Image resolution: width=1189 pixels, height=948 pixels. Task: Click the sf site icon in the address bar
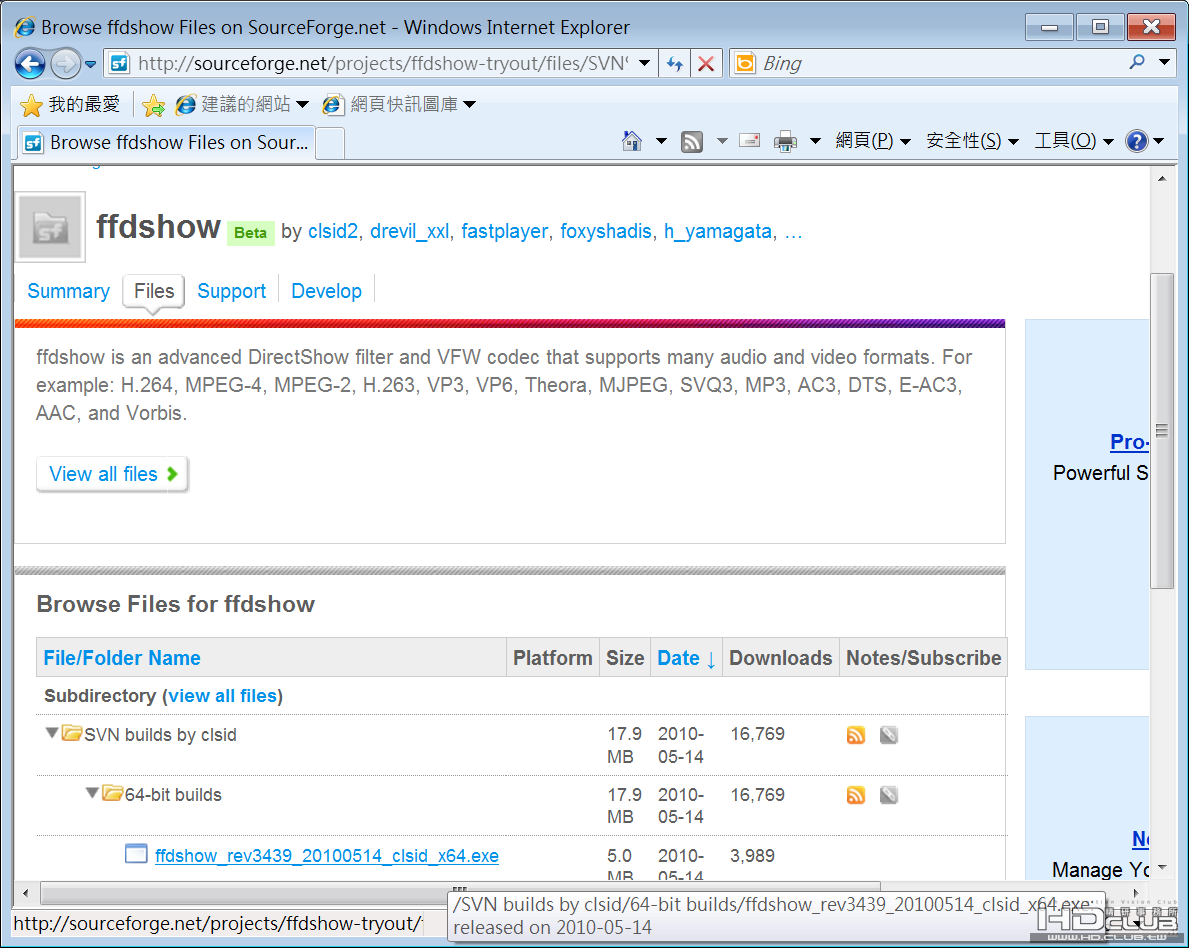click(x=119, y=64)
